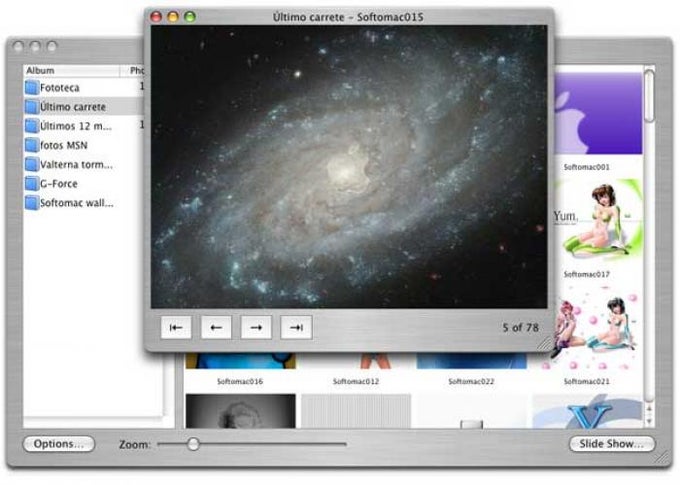
Task: Click the Softomac022 caption
Action: [x=471, y=381]
